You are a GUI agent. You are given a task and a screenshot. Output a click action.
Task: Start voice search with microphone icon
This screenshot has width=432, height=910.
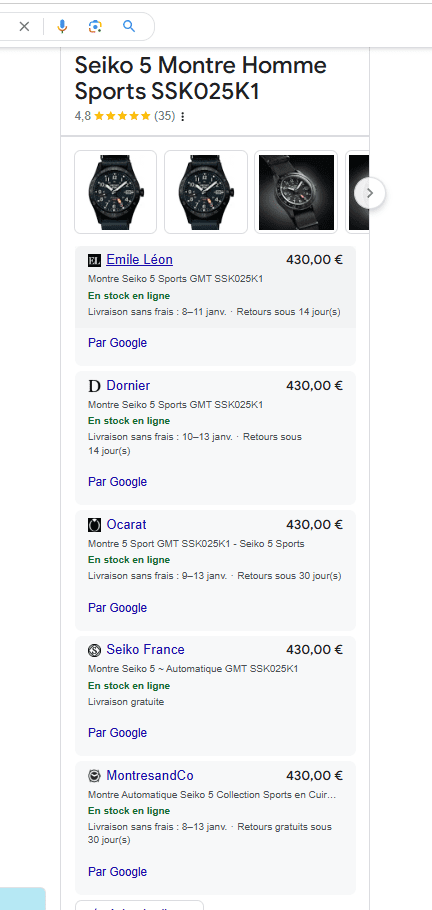[62, 26]
